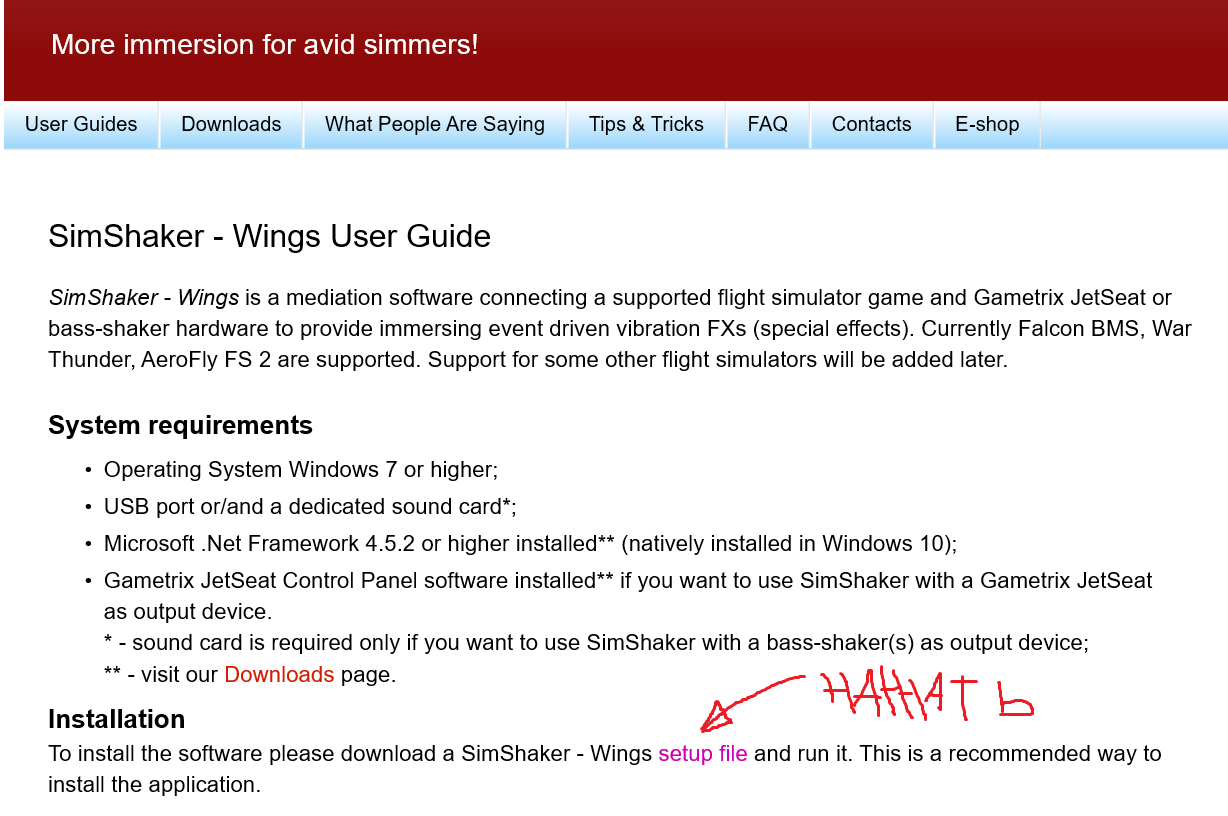Click the "Microsoft .Net Framework 4.5.2" bullet

pyautogui.click(x=531, y=543)
